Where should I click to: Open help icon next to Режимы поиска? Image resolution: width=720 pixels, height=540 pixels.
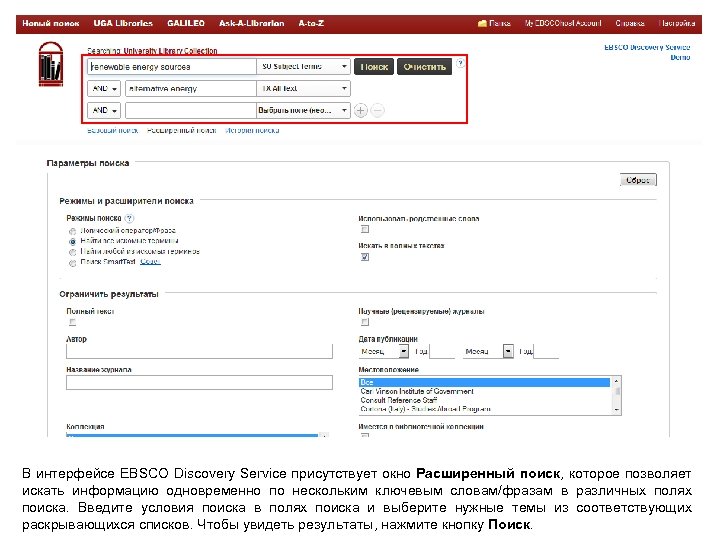(x=129, y=219)
